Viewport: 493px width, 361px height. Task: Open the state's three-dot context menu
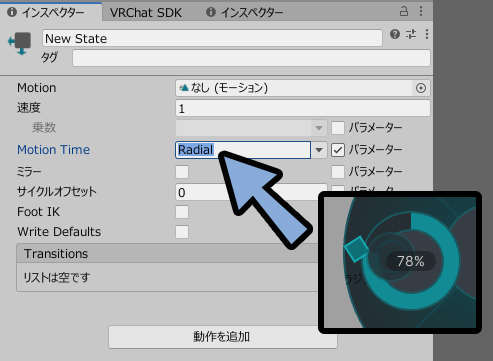tap(427, 34)
